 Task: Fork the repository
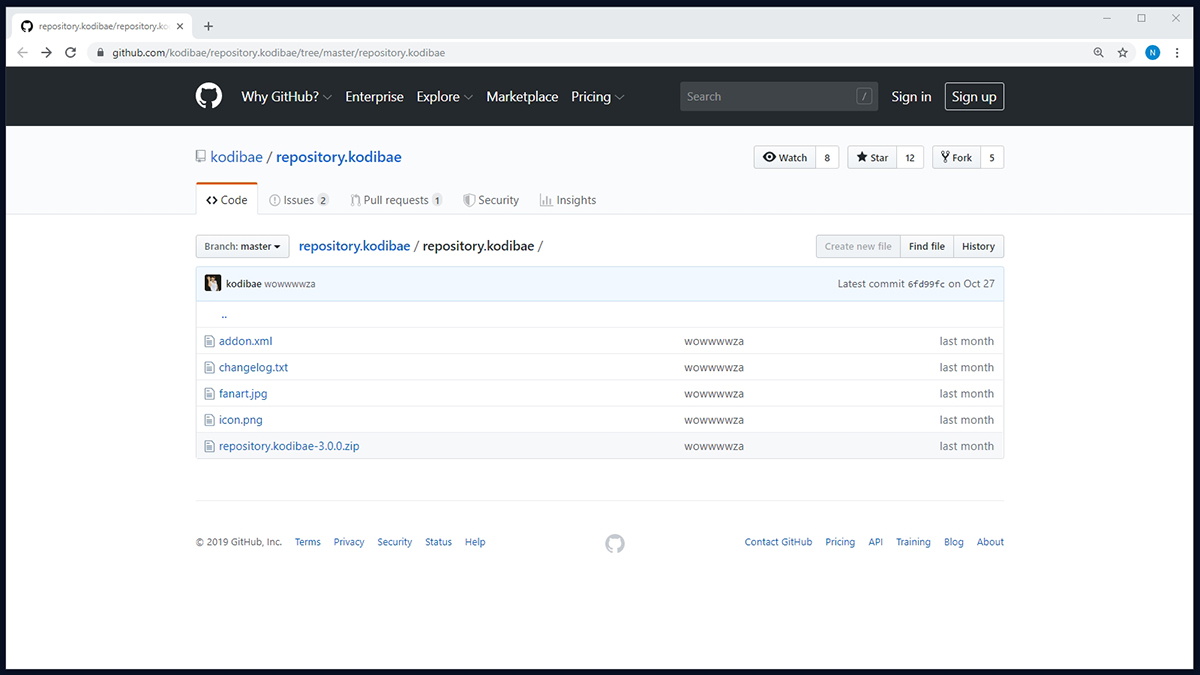click(956, 157)
